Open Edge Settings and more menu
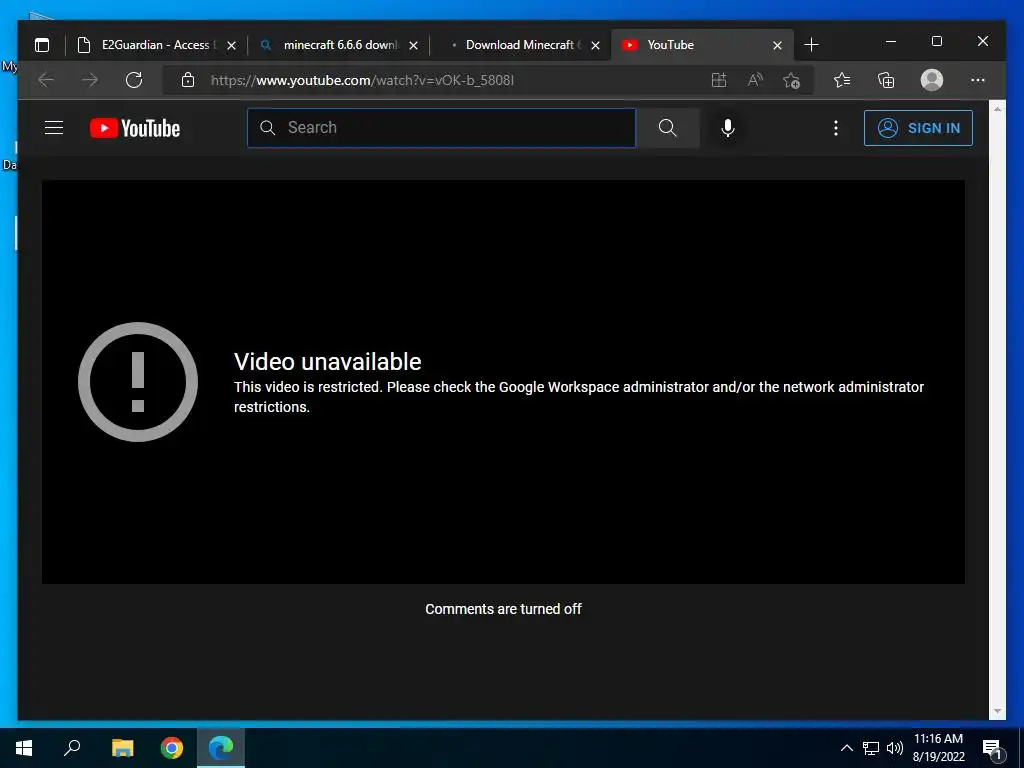Viewport: 1024px width, 768px height. (x=978, y=80)
